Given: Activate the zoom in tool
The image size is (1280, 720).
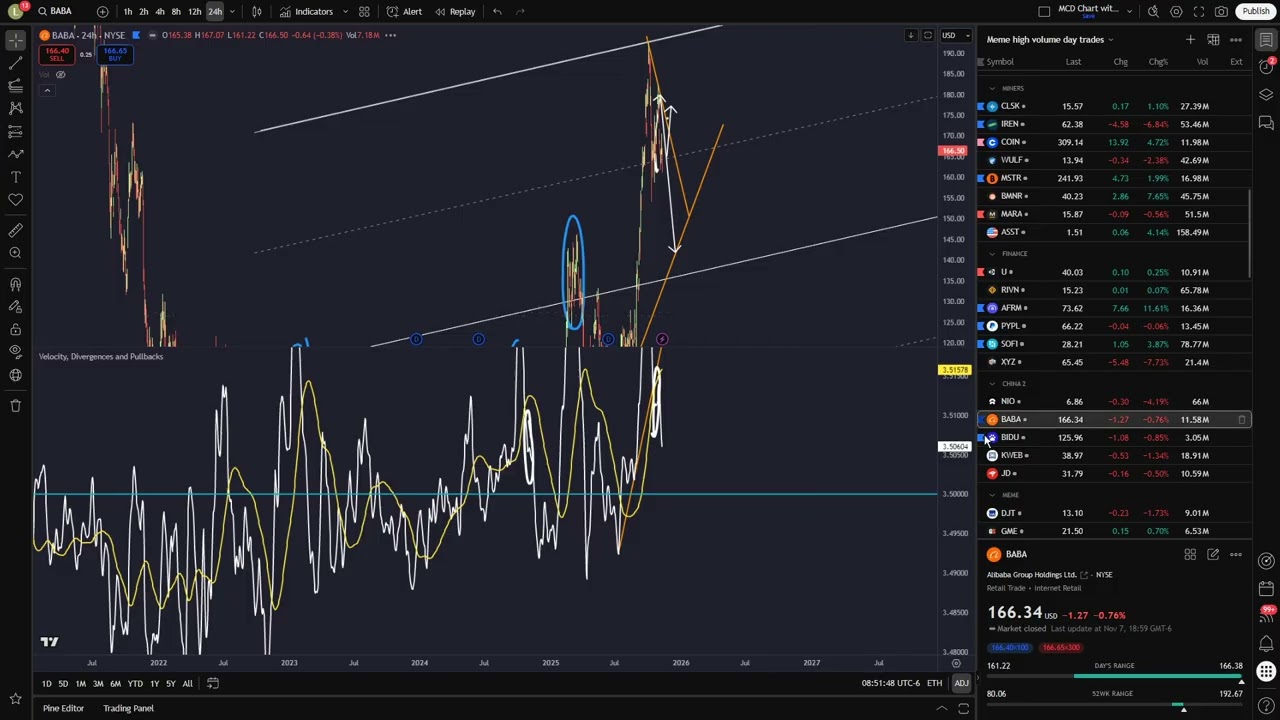Looking at the screenshot, I should coord(15,253).
